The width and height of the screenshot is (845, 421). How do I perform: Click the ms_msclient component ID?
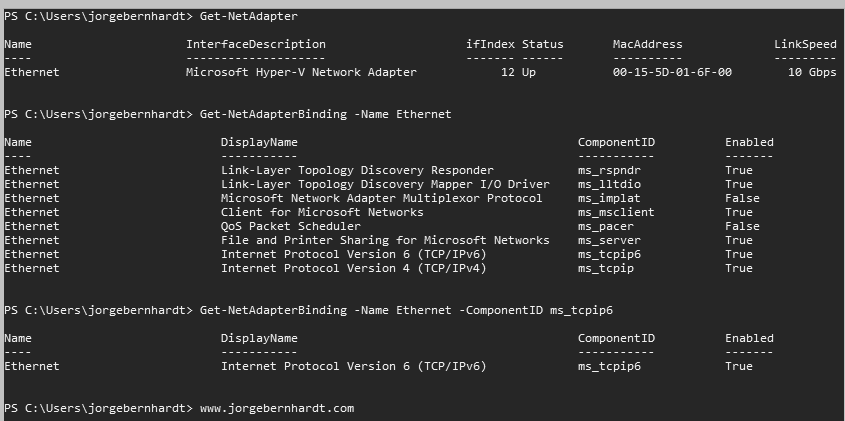(616, 213)
